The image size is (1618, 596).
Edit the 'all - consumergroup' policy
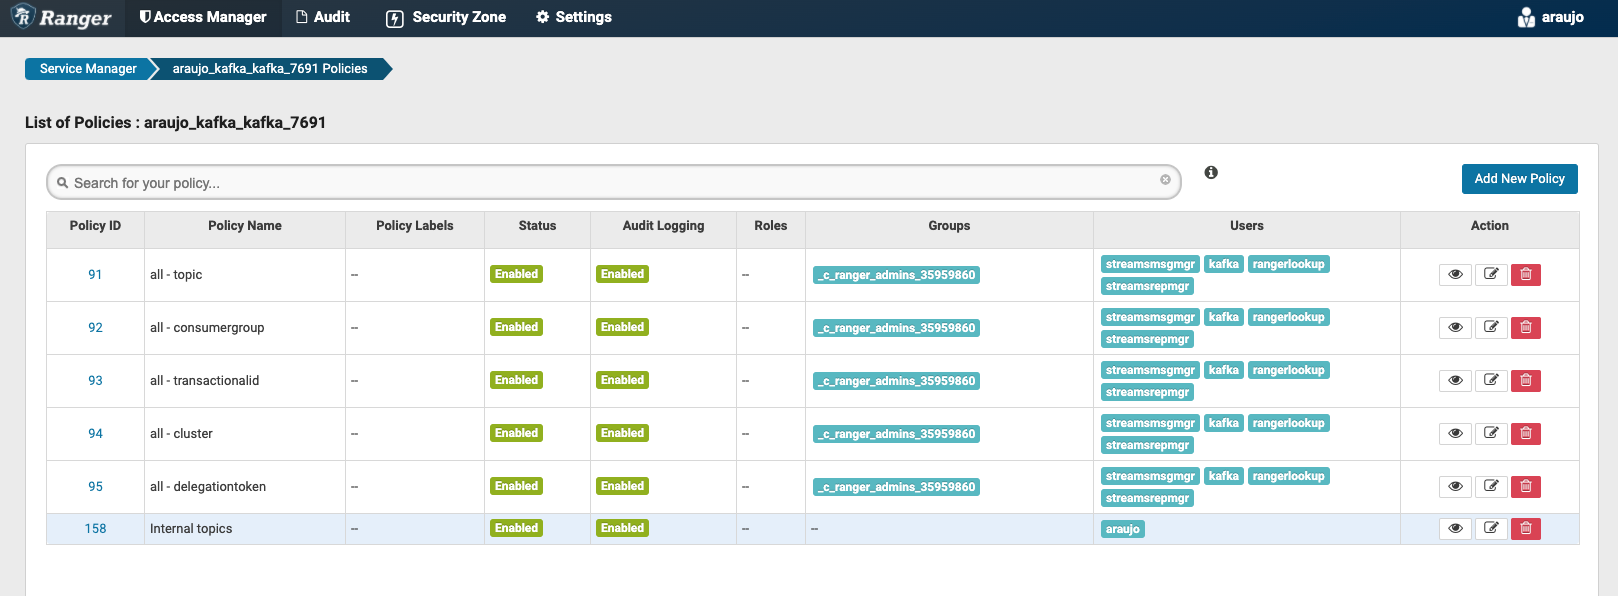[1491, 328]
